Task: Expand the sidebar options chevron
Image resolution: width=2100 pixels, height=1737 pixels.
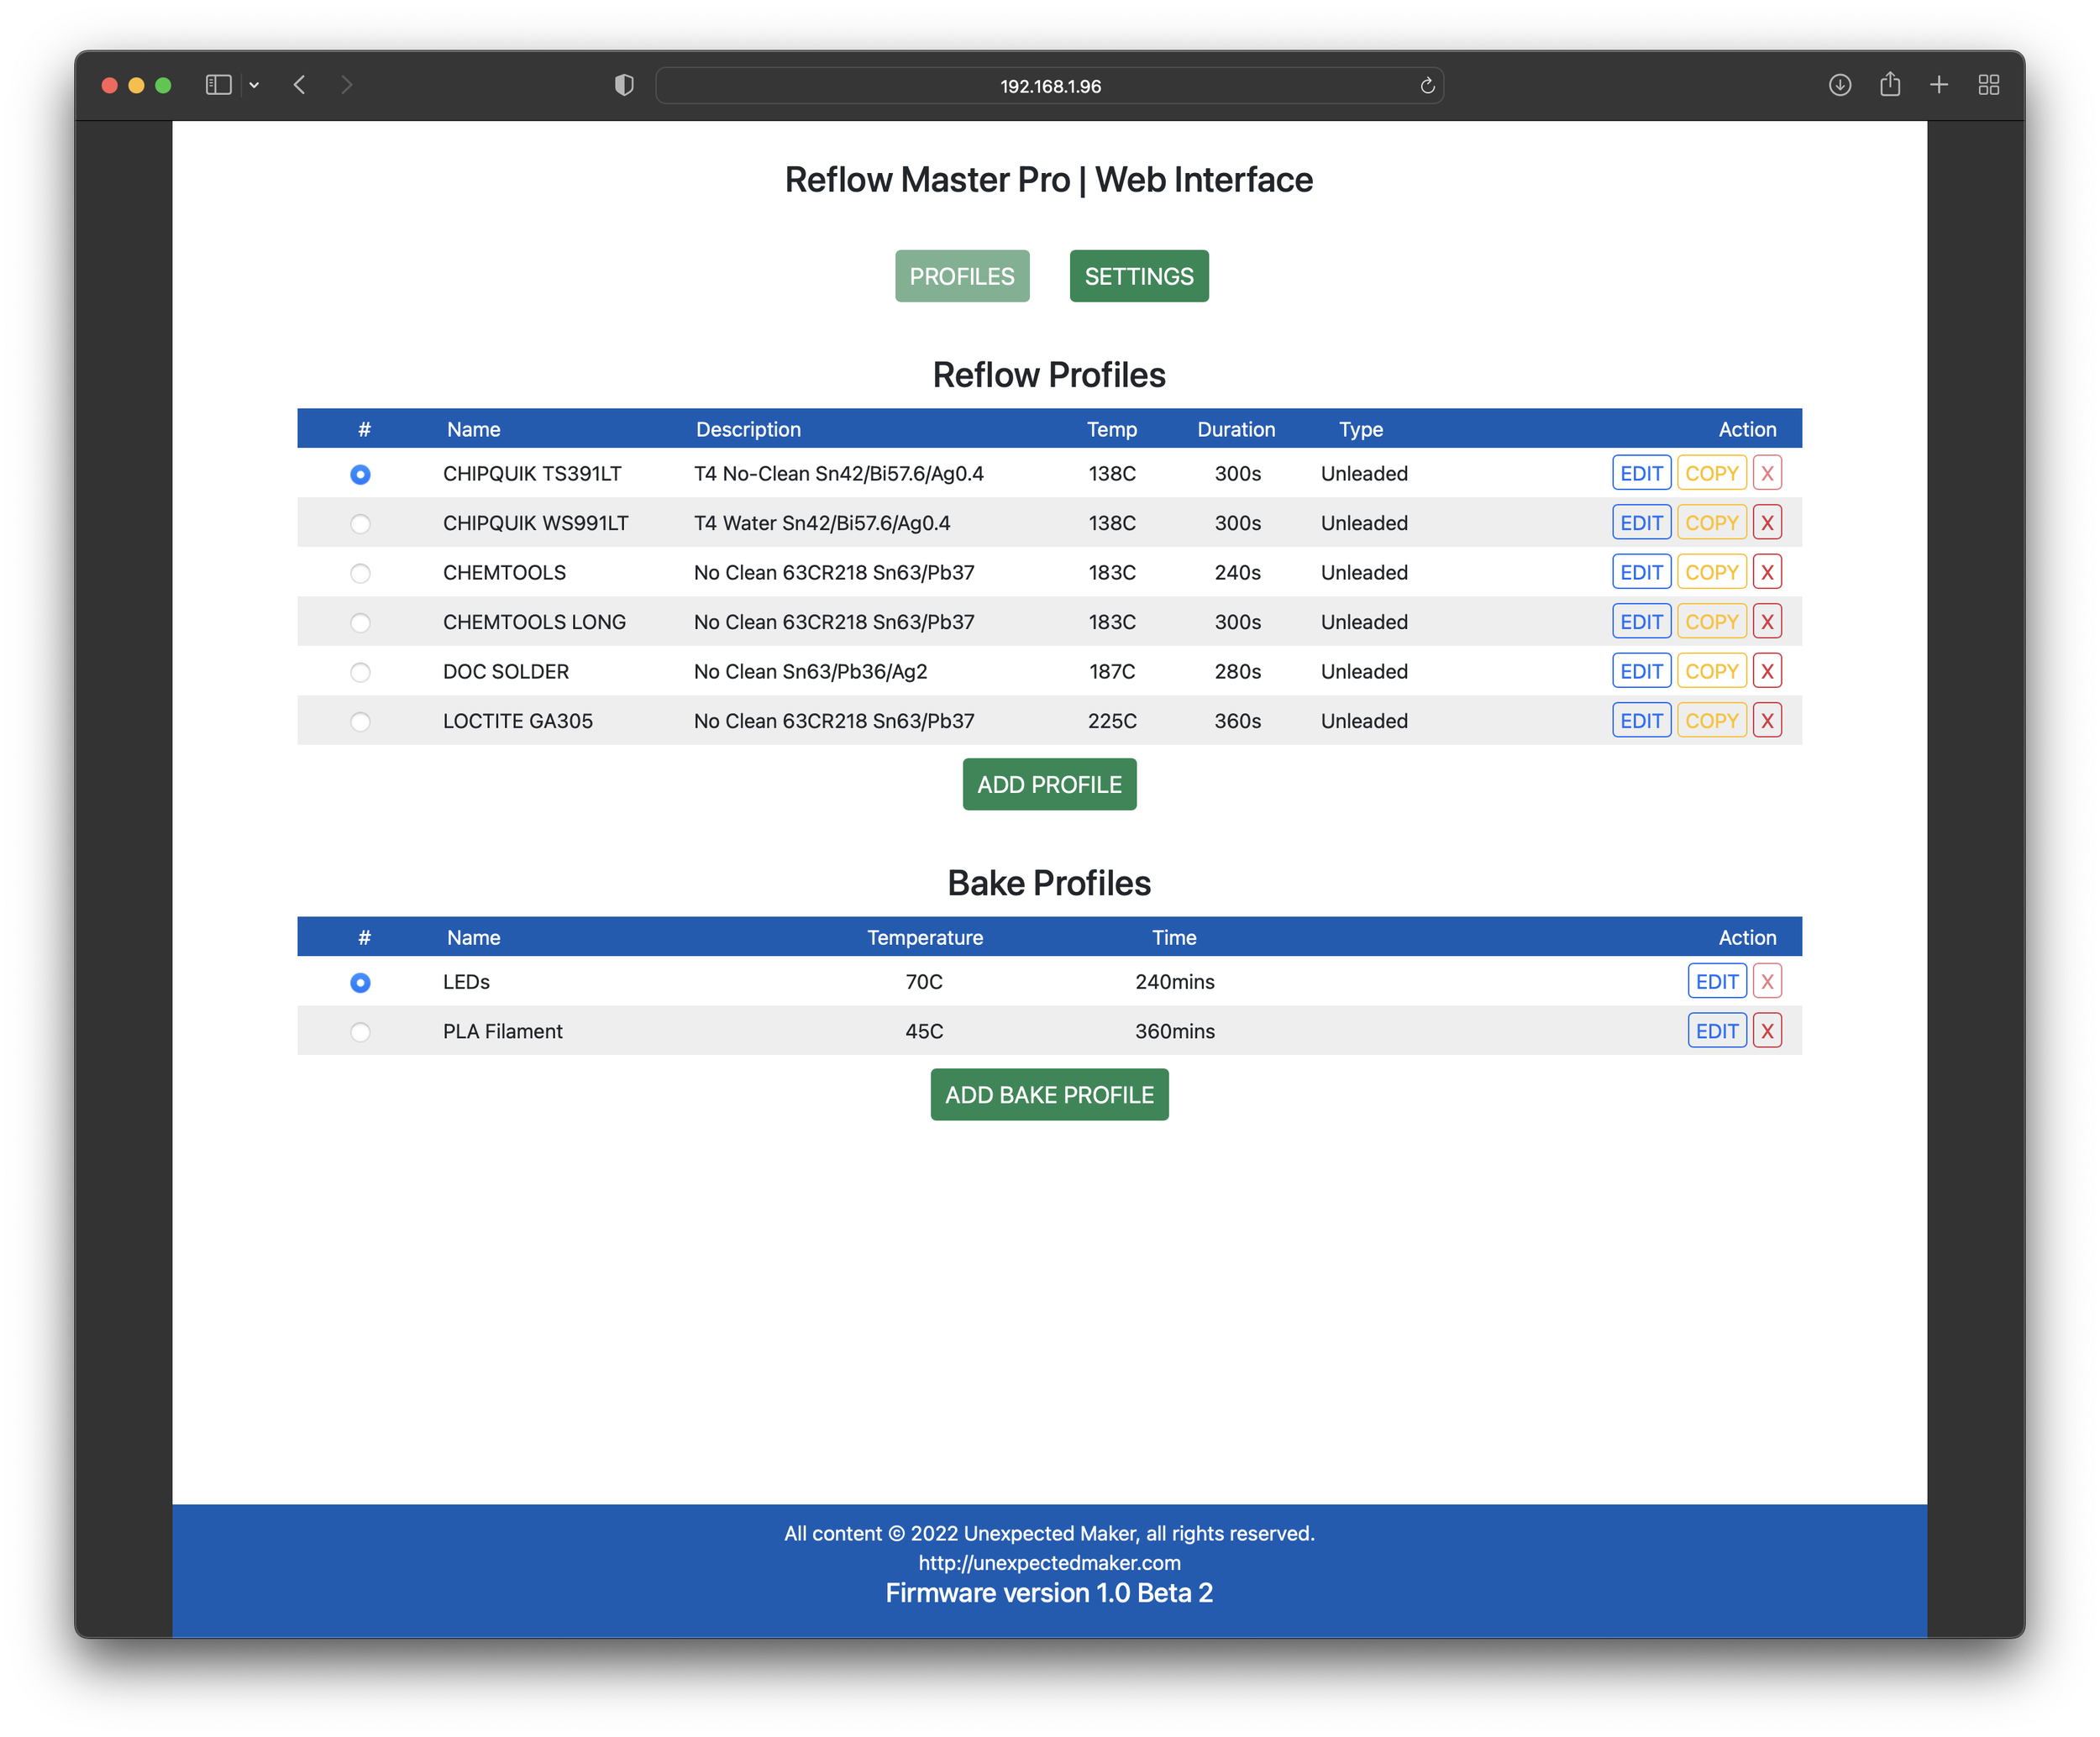Action: [x=254, y=85]
